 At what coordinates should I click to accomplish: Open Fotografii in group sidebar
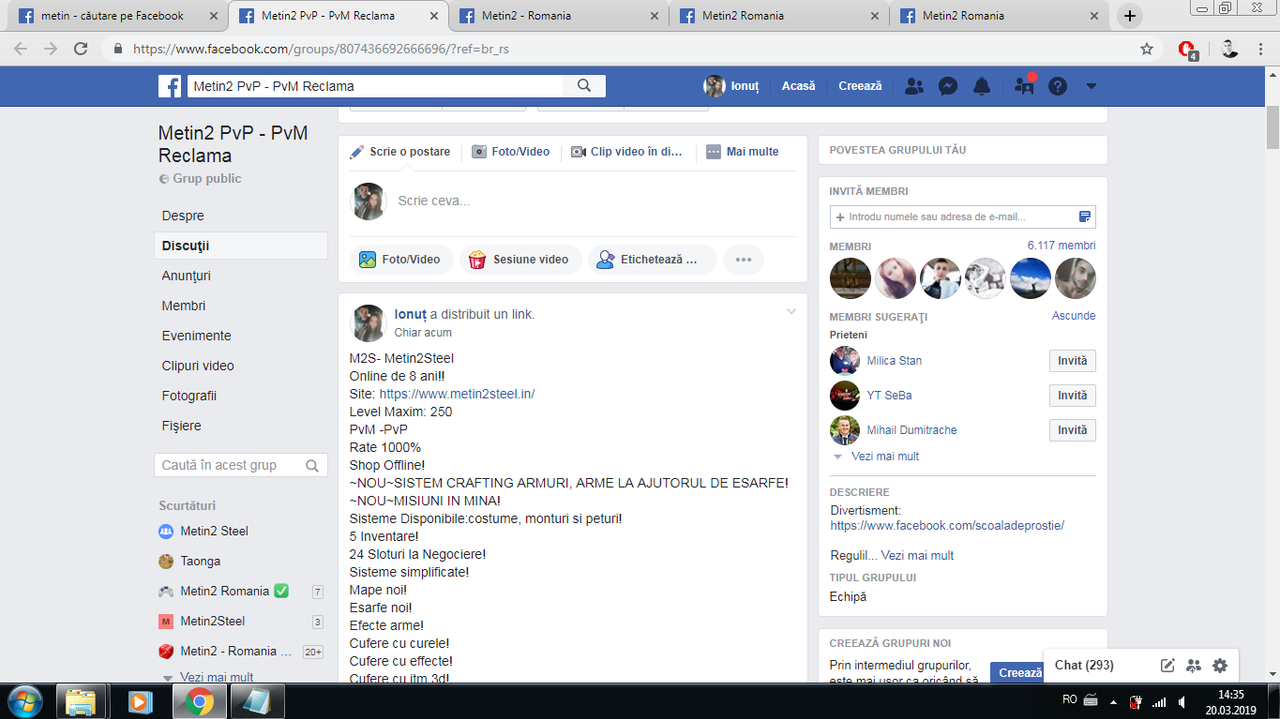189,395
